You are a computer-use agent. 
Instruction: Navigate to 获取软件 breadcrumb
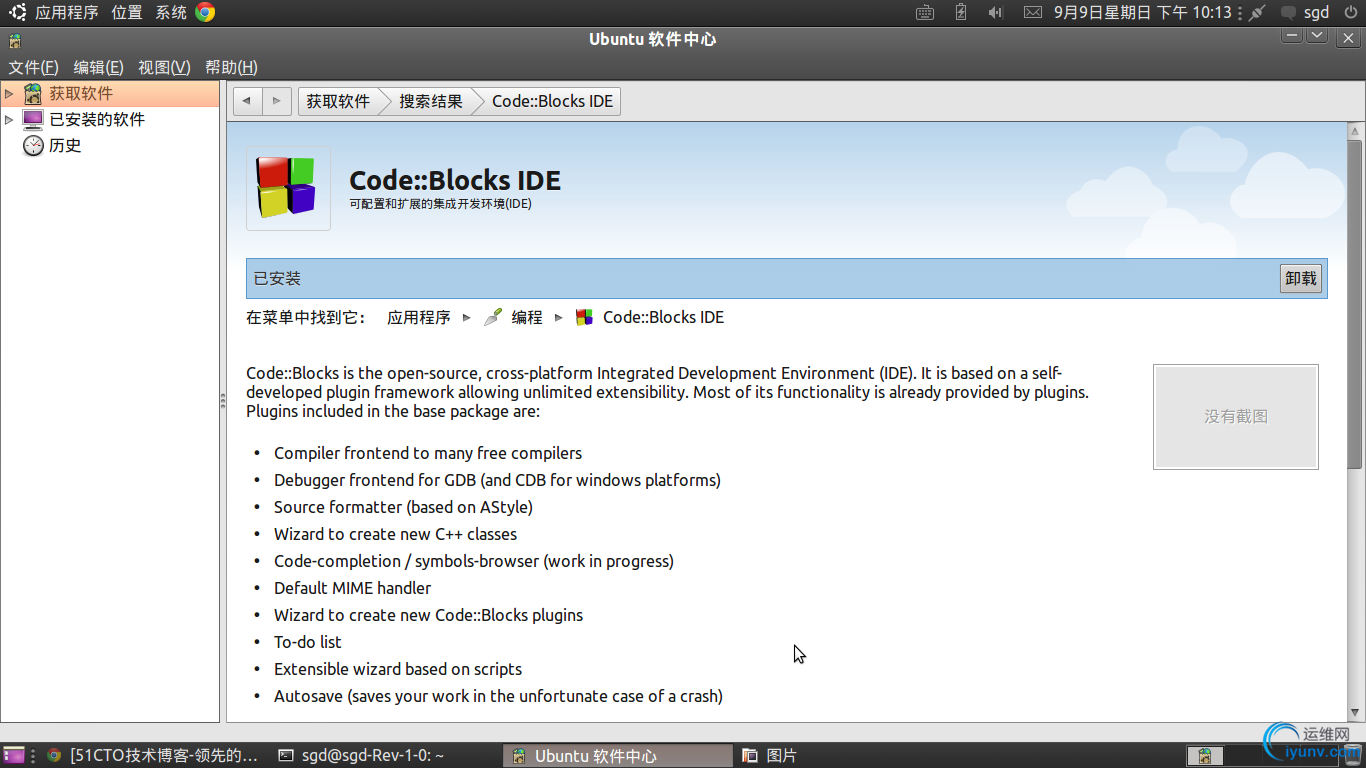[338, 101]
